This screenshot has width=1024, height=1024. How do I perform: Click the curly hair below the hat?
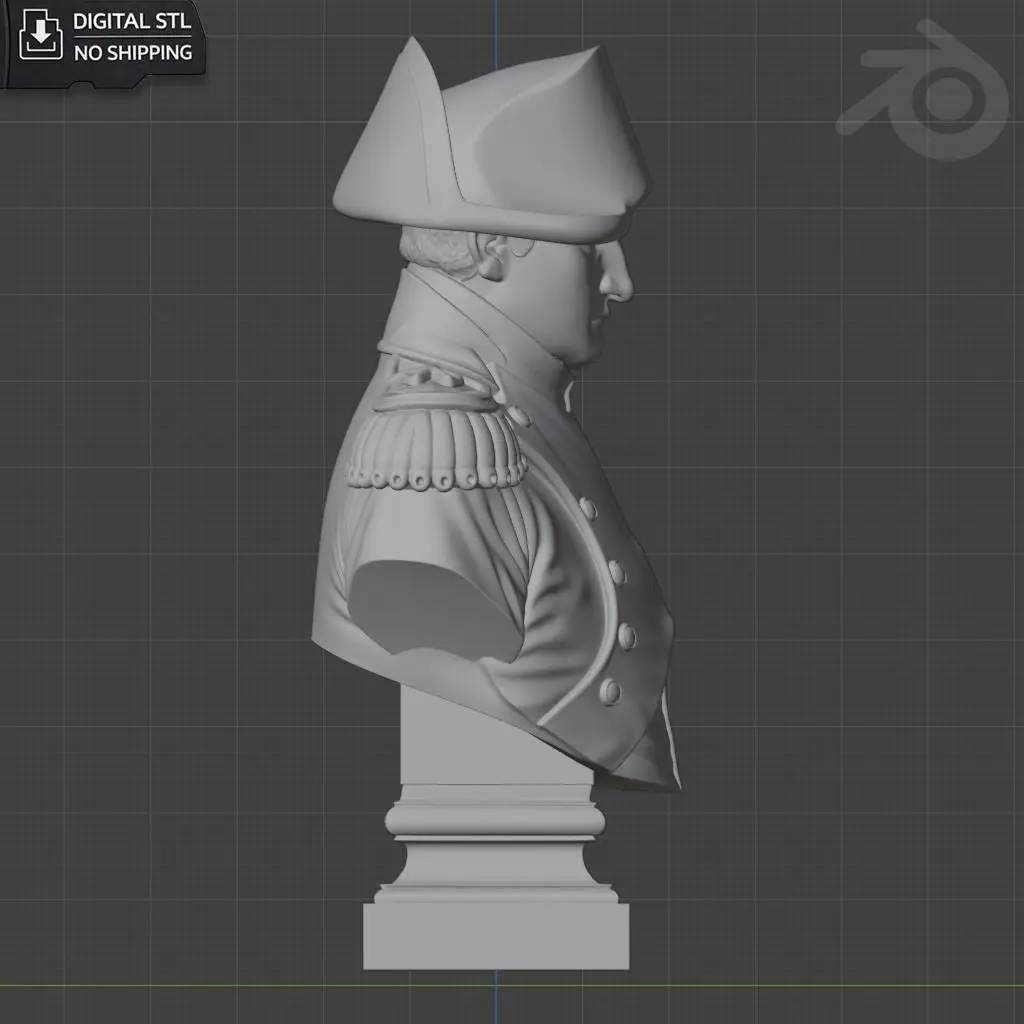pyautogui.click(x=436, y=251)
